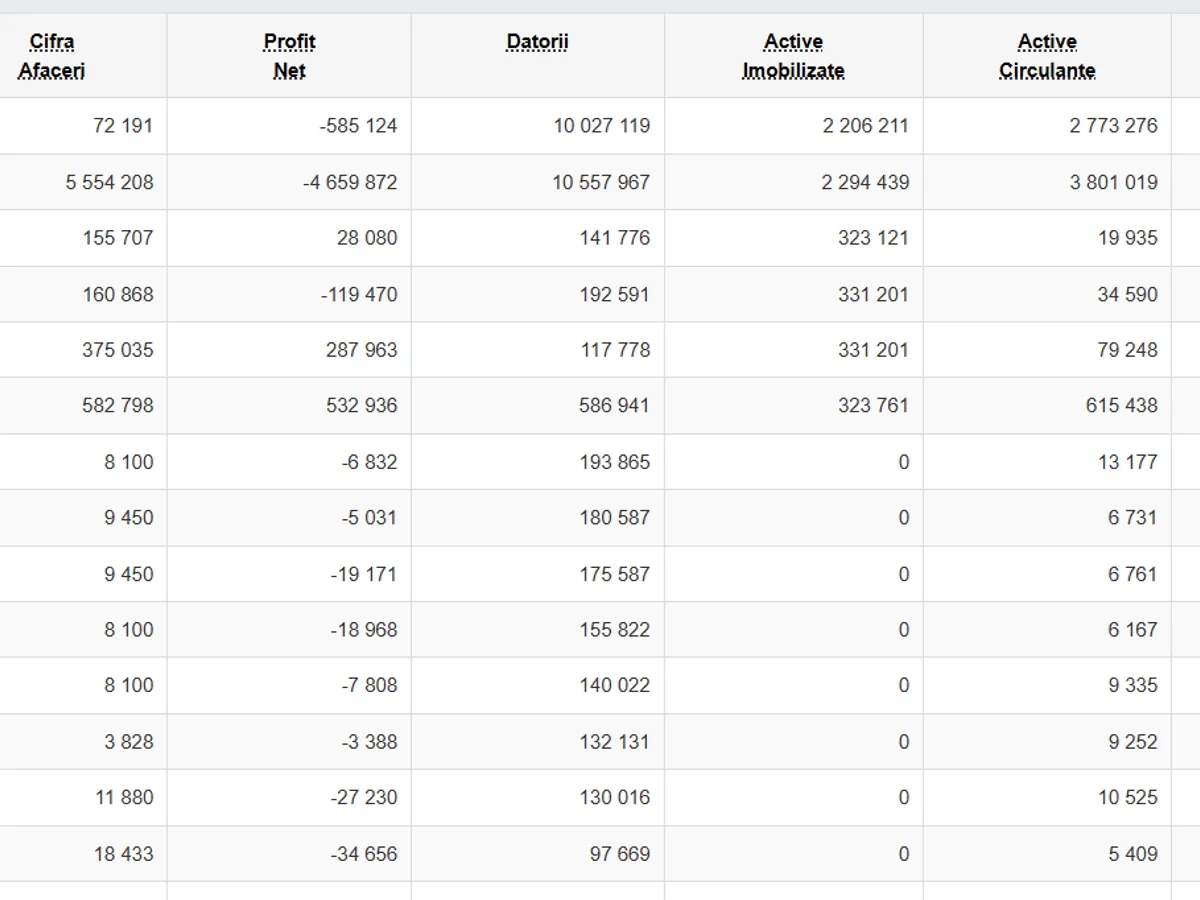Select the 155 822 Datorii cell
This screenshot has height=900, width=1200.
(614, 630)
